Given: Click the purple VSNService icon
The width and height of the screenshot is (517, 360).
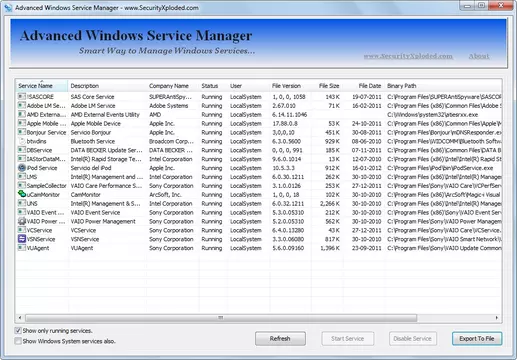Looking at the screenshot, I should (22, 239).
